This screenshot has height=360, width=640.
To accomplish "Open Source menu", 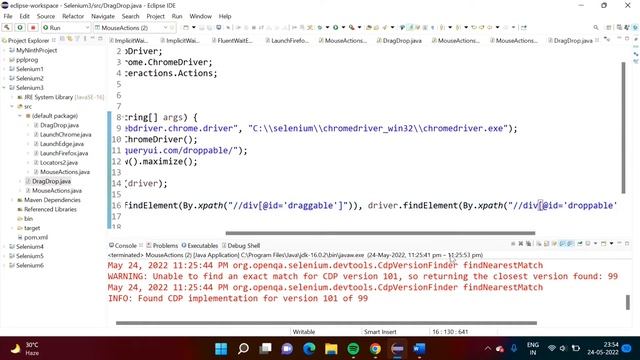I will click(x=46, y=16).
